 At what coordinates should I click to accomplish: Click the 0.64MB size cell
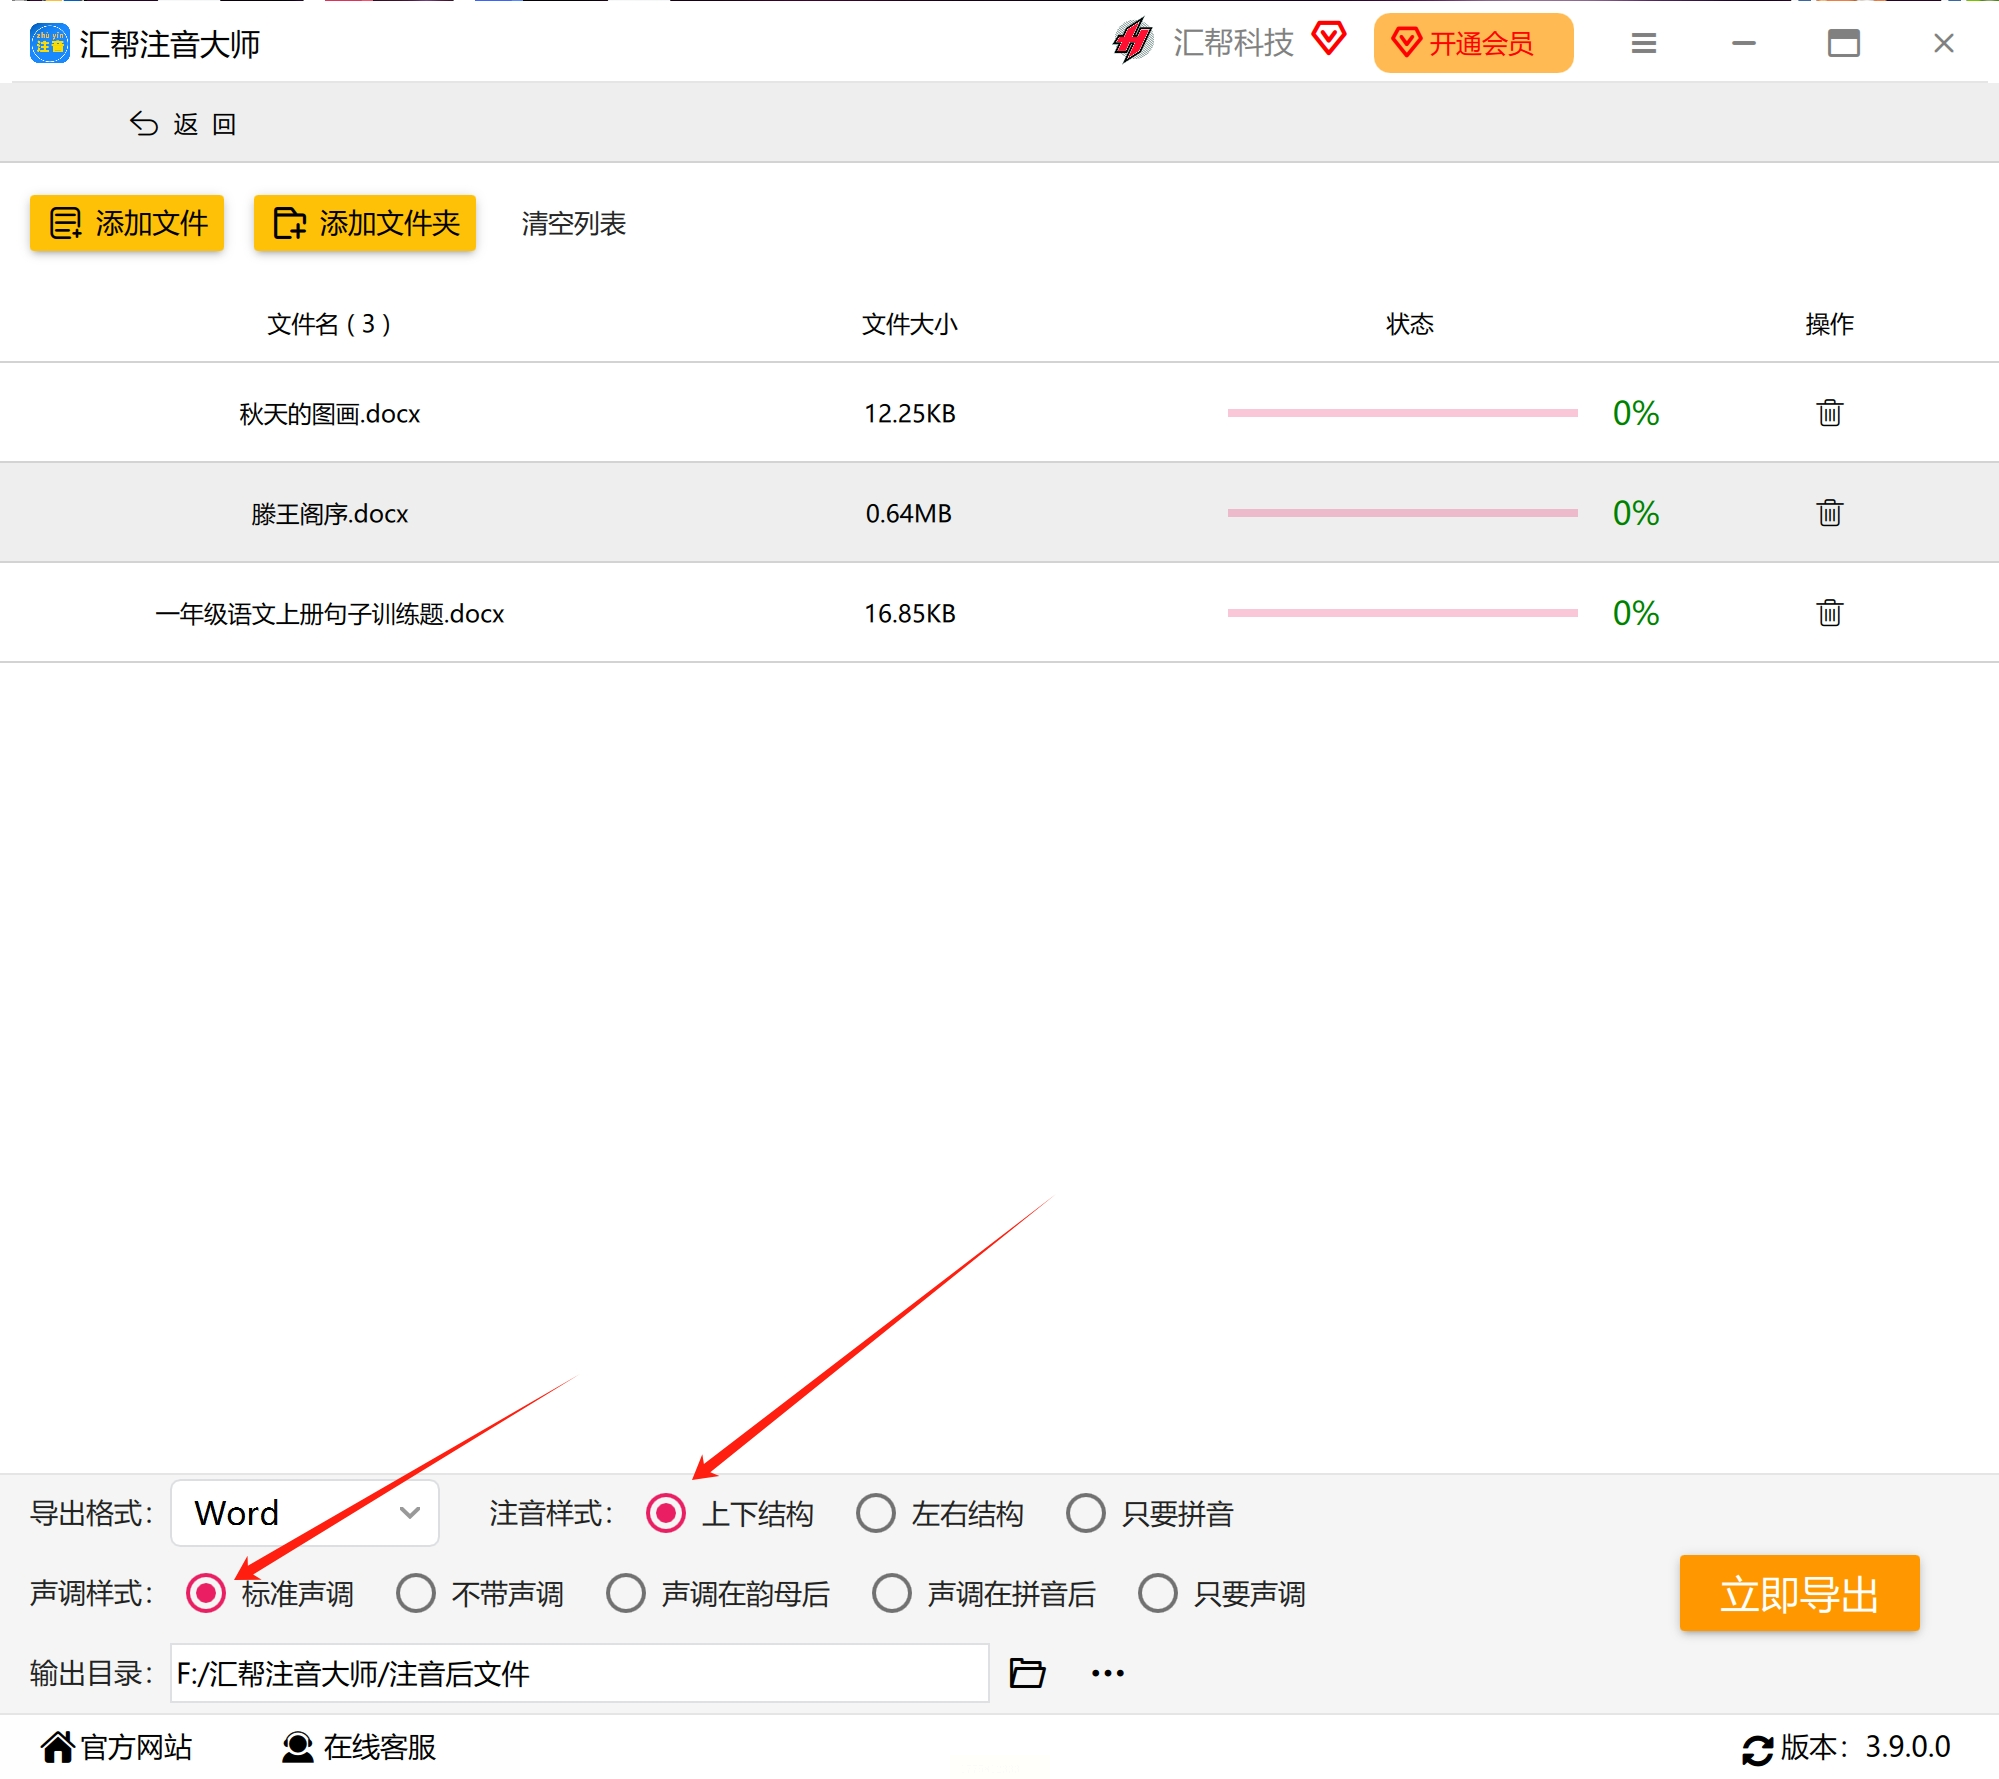click(x=908, y=513)
